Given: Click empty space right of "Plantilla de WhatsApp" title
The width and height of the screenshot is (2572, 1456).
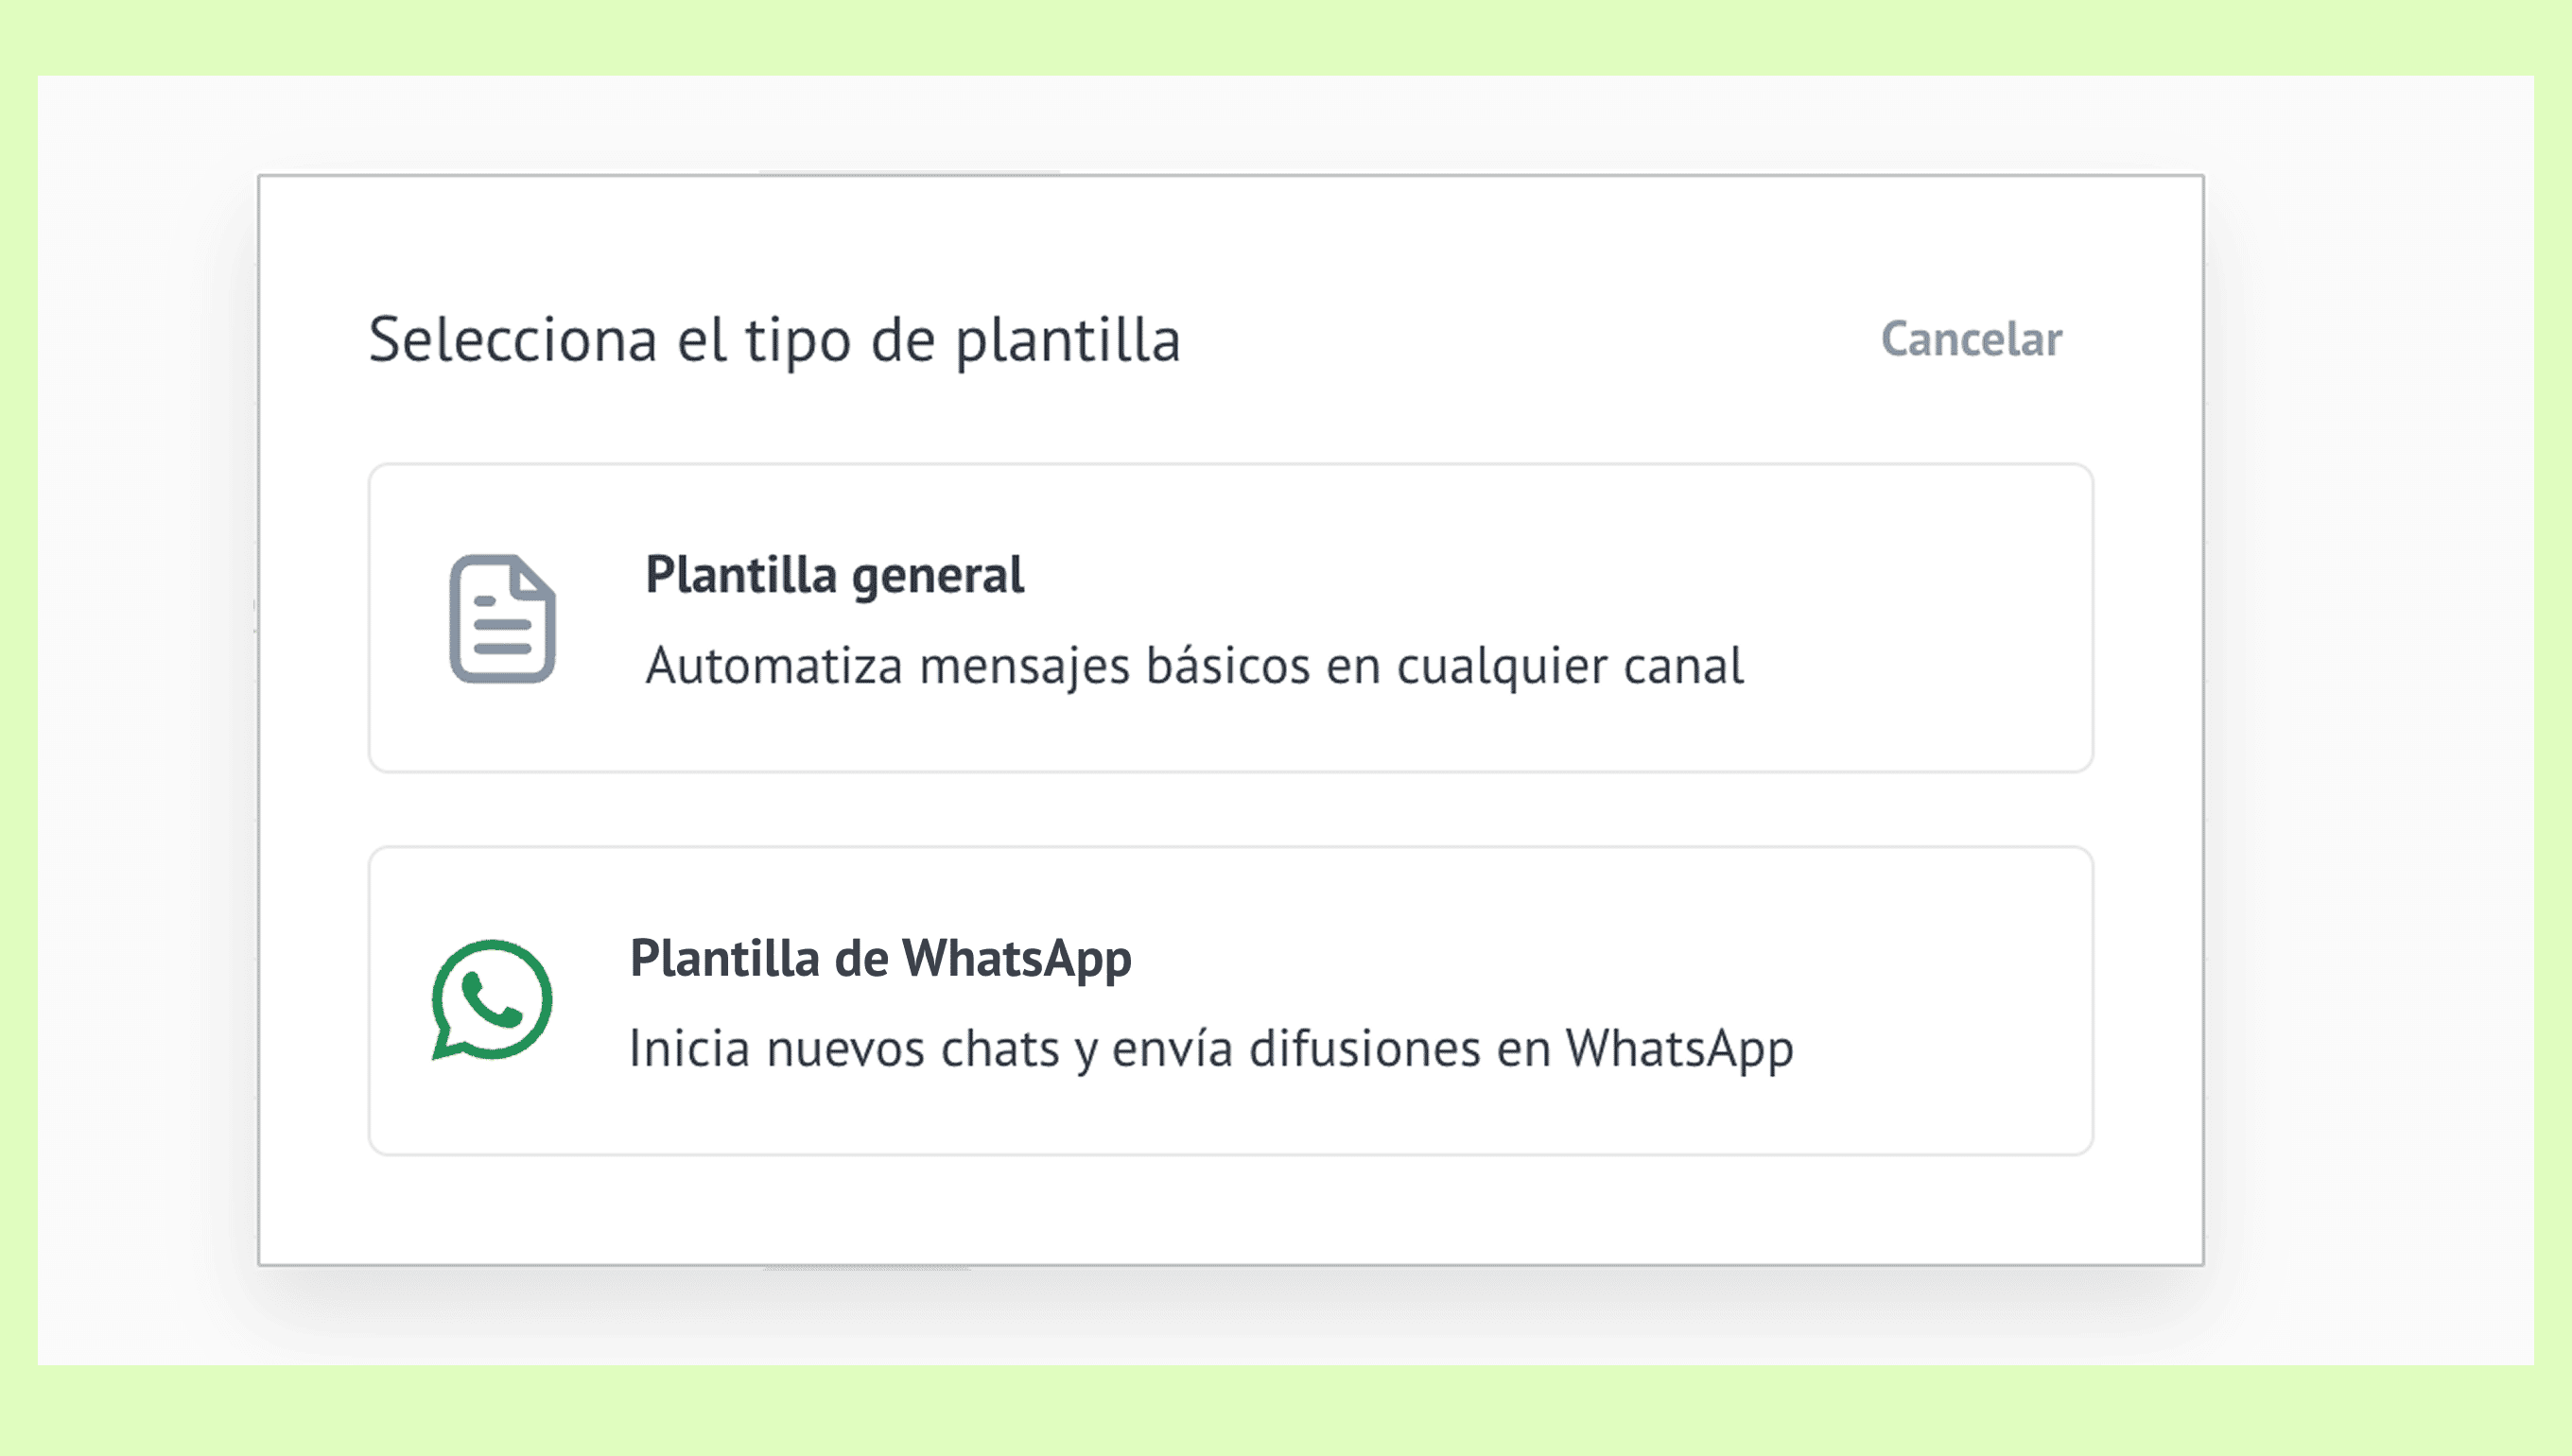Looking at the screenshot, I should coord(1600,958).
